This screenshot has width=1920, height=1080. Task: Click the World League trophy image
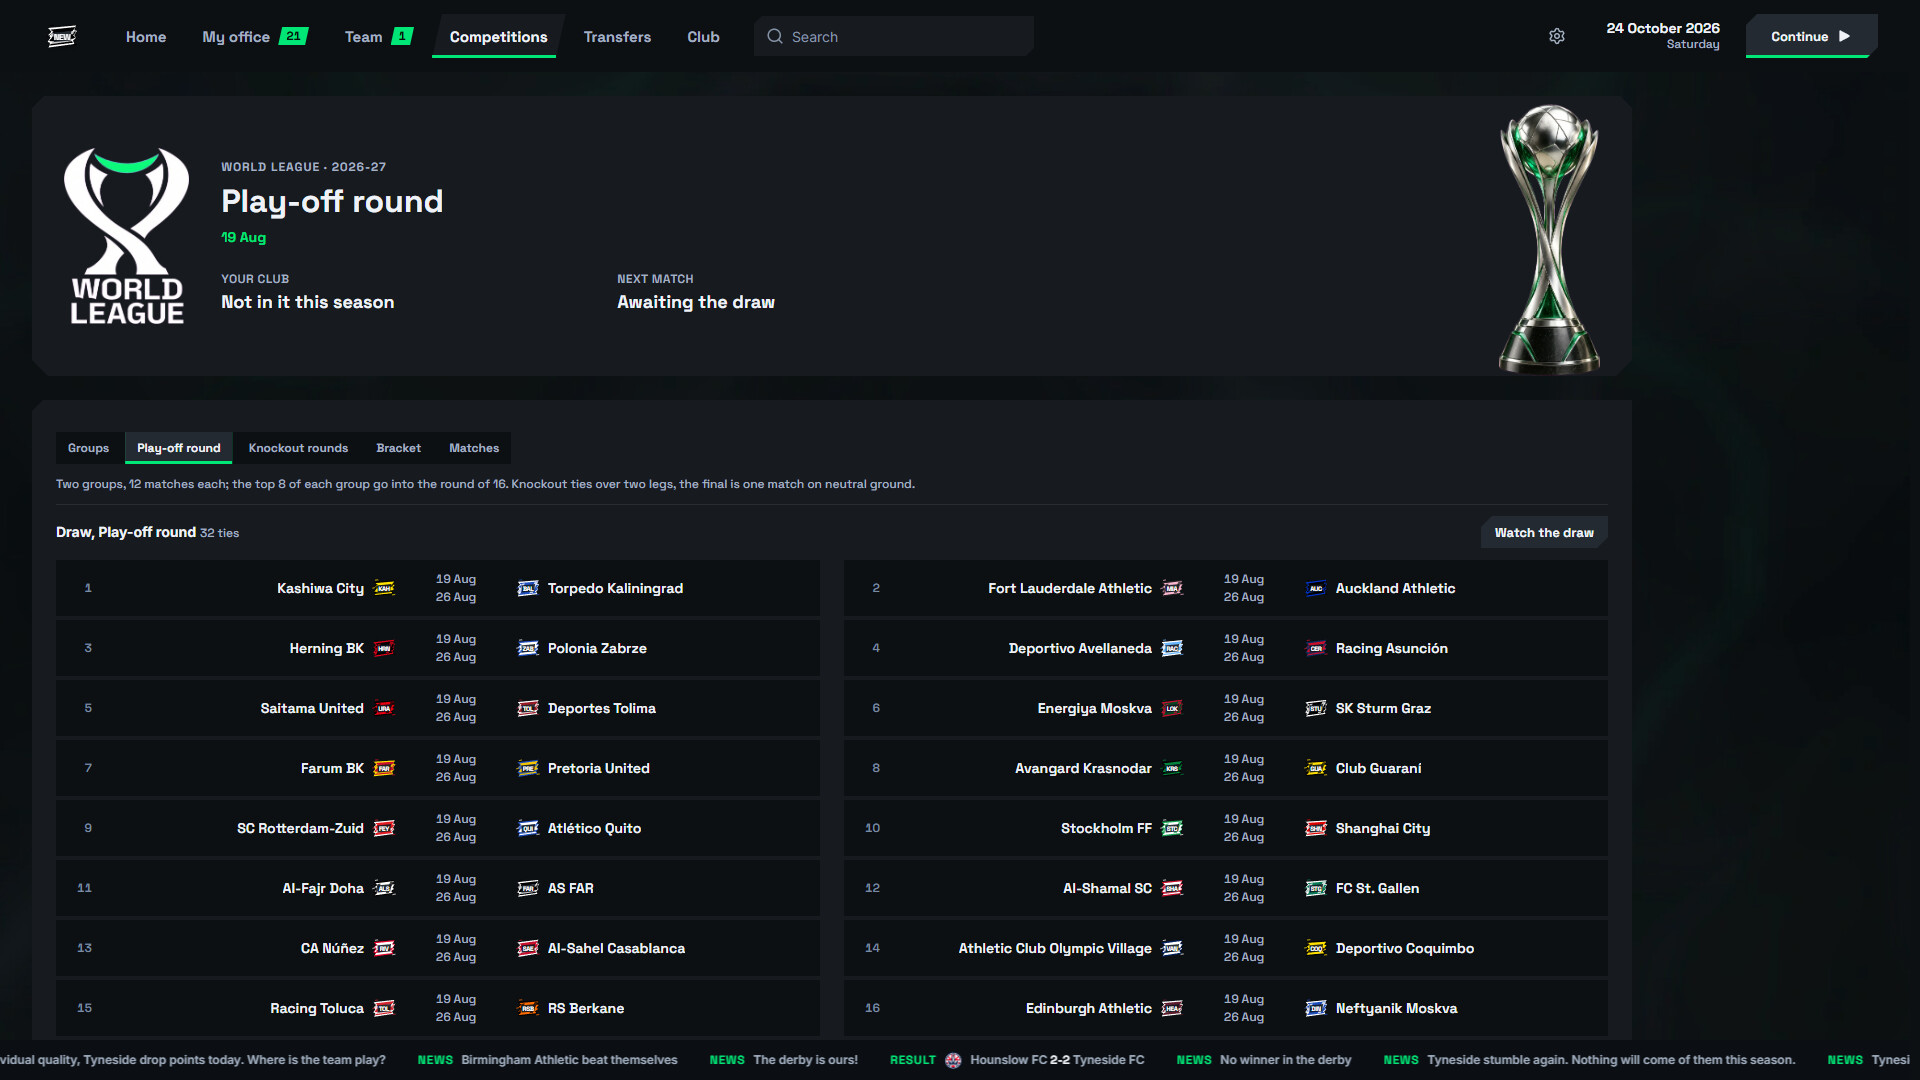click(x=1549, y=238)
